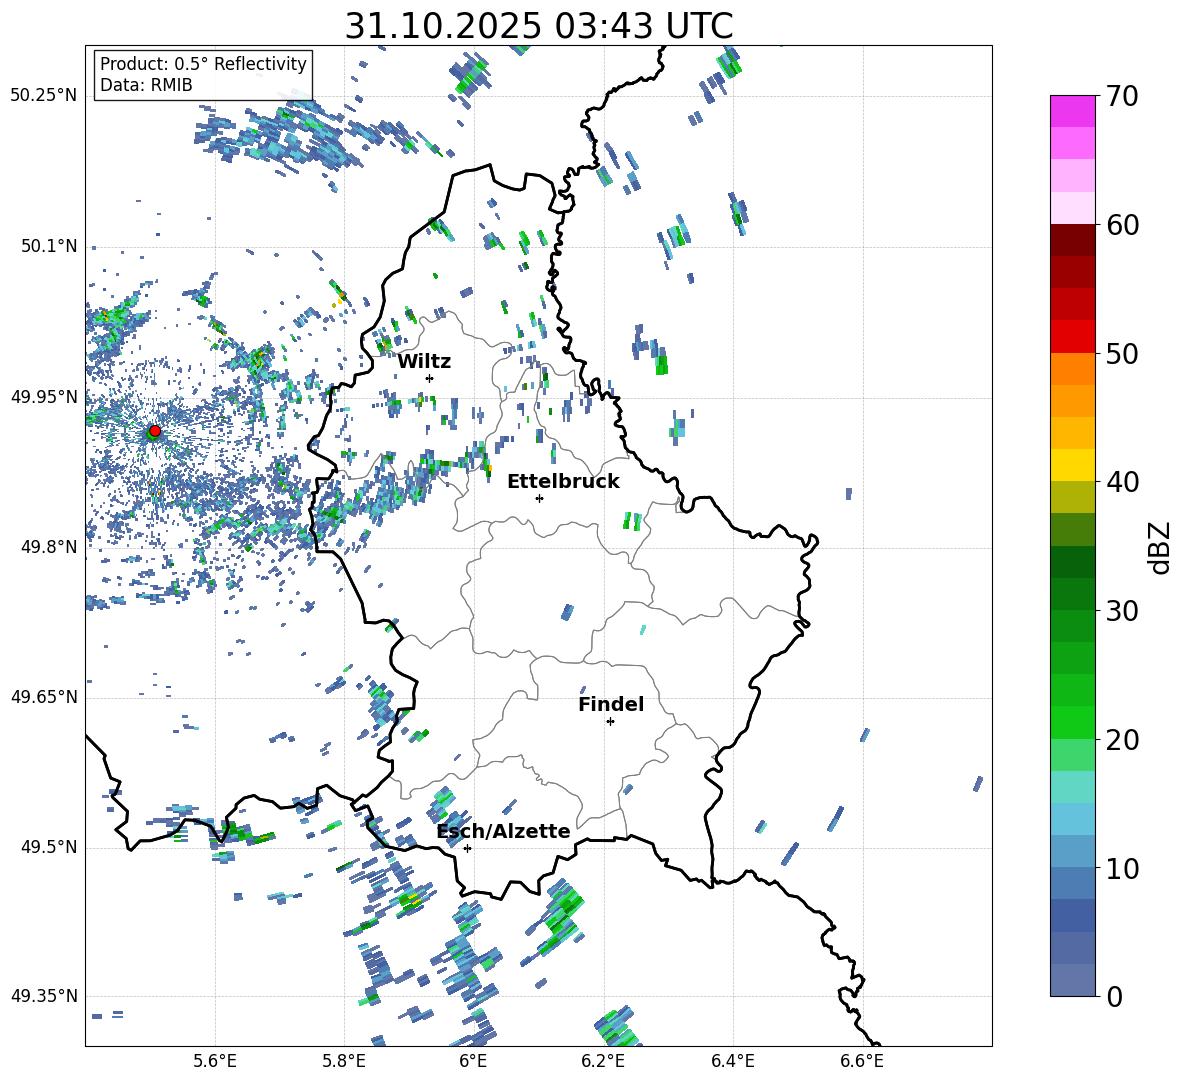
Task: Click the timestamp title 31.10.2025 03:43 UTC
Action: click(x=538, y=26)
